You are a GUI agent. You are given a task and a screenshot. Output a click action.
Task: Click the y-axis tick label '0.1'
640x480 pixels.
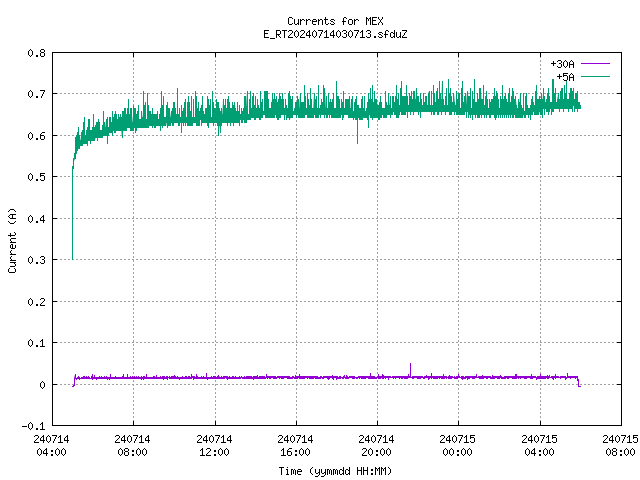point(36,343)
